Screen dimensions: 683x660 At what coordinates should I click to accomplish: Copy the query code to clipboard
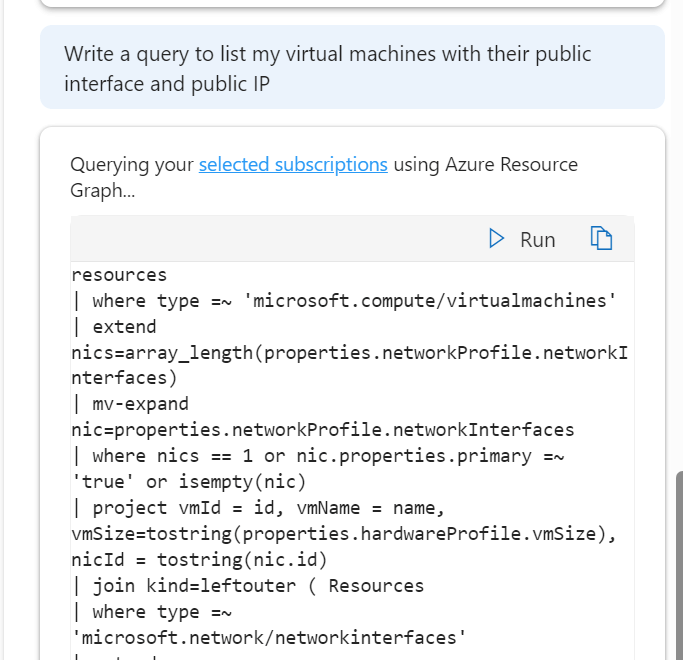[600, 239]
